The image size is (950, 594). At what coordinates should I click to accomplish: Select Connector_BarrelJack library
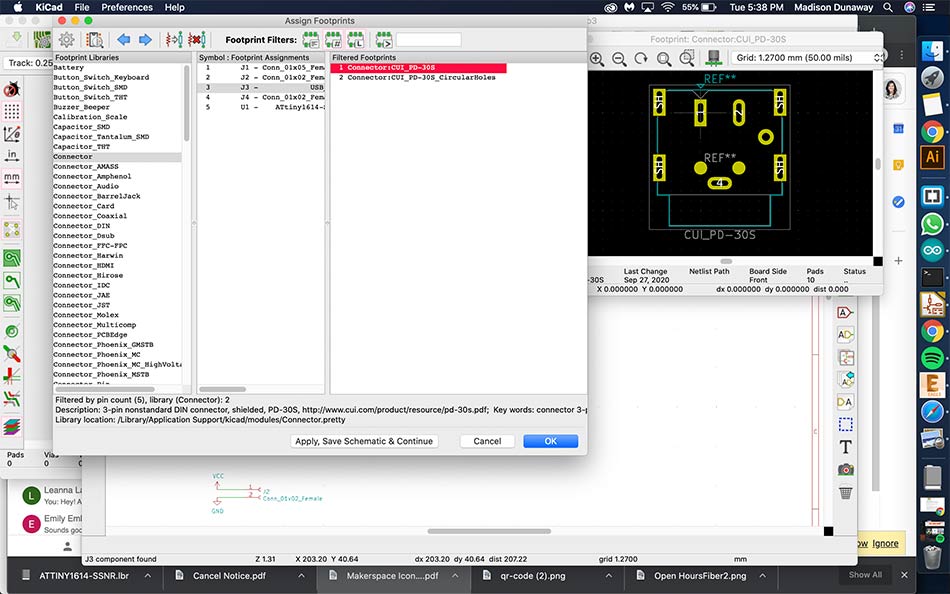click(117, 196)
